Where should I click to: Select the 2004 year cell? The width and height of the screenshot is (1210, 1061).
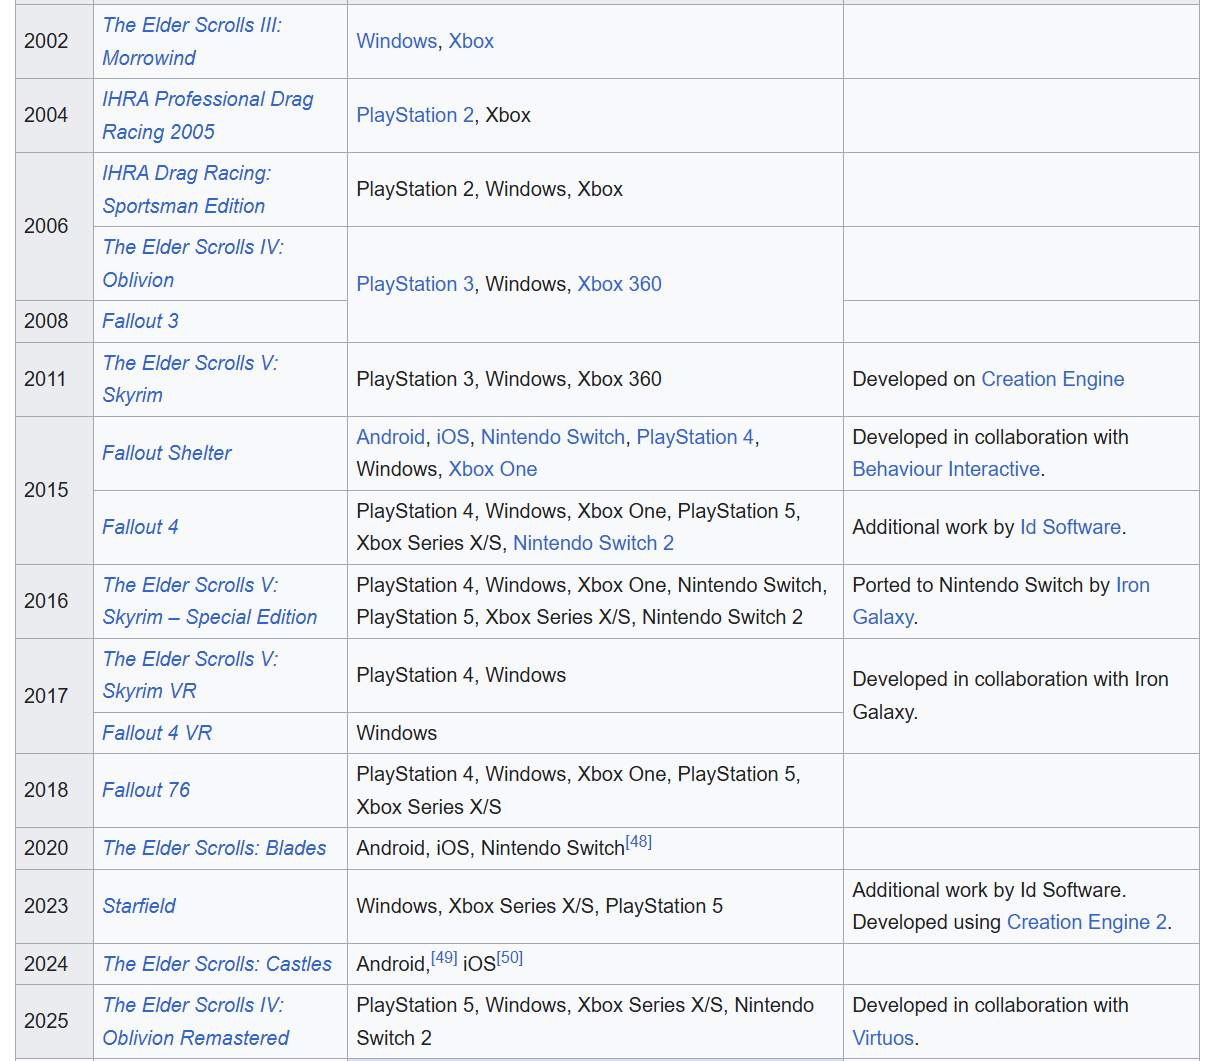[54, 115]
